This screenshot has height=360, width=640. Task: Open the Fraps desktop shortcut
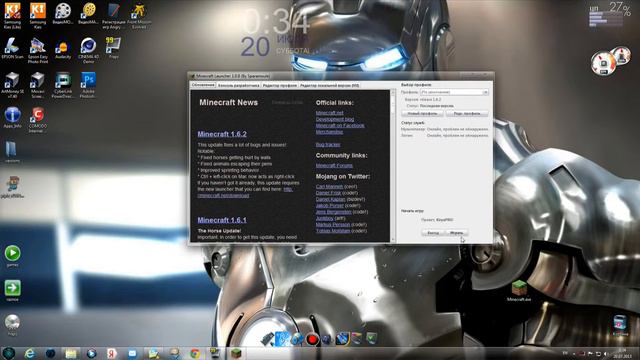click(x=113, y=48)
